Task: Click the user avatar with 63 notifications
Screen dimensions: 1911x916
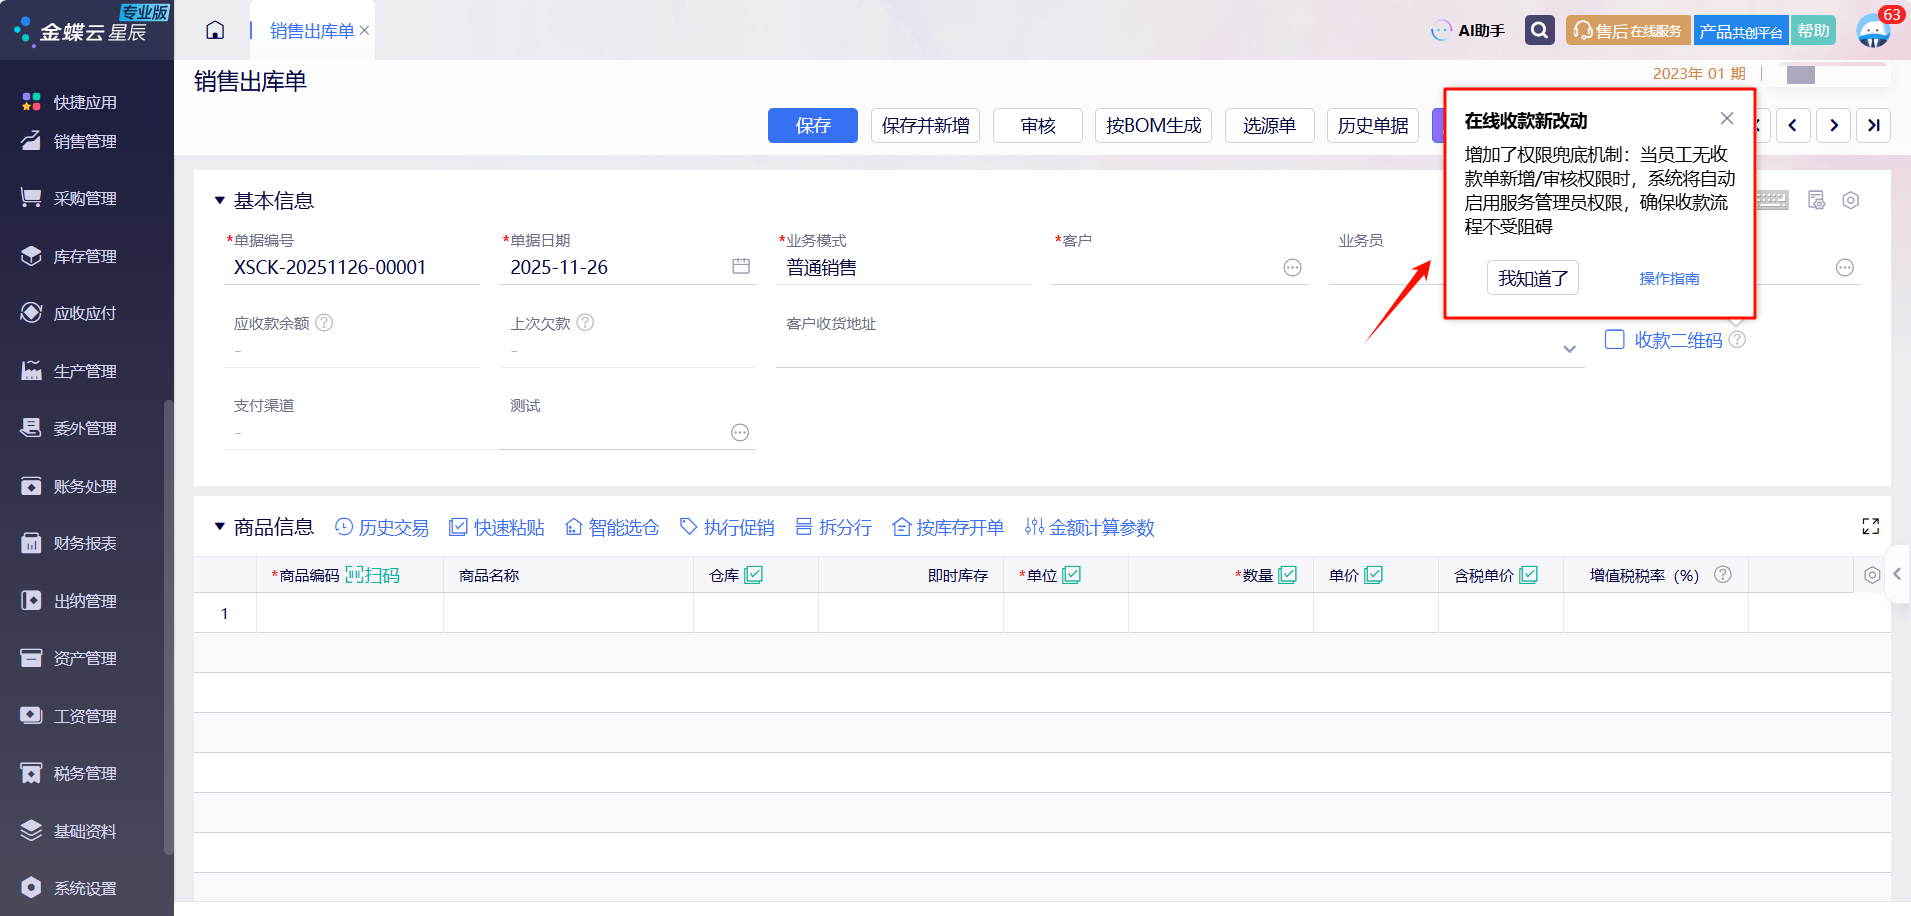Action: point(1873,31)
